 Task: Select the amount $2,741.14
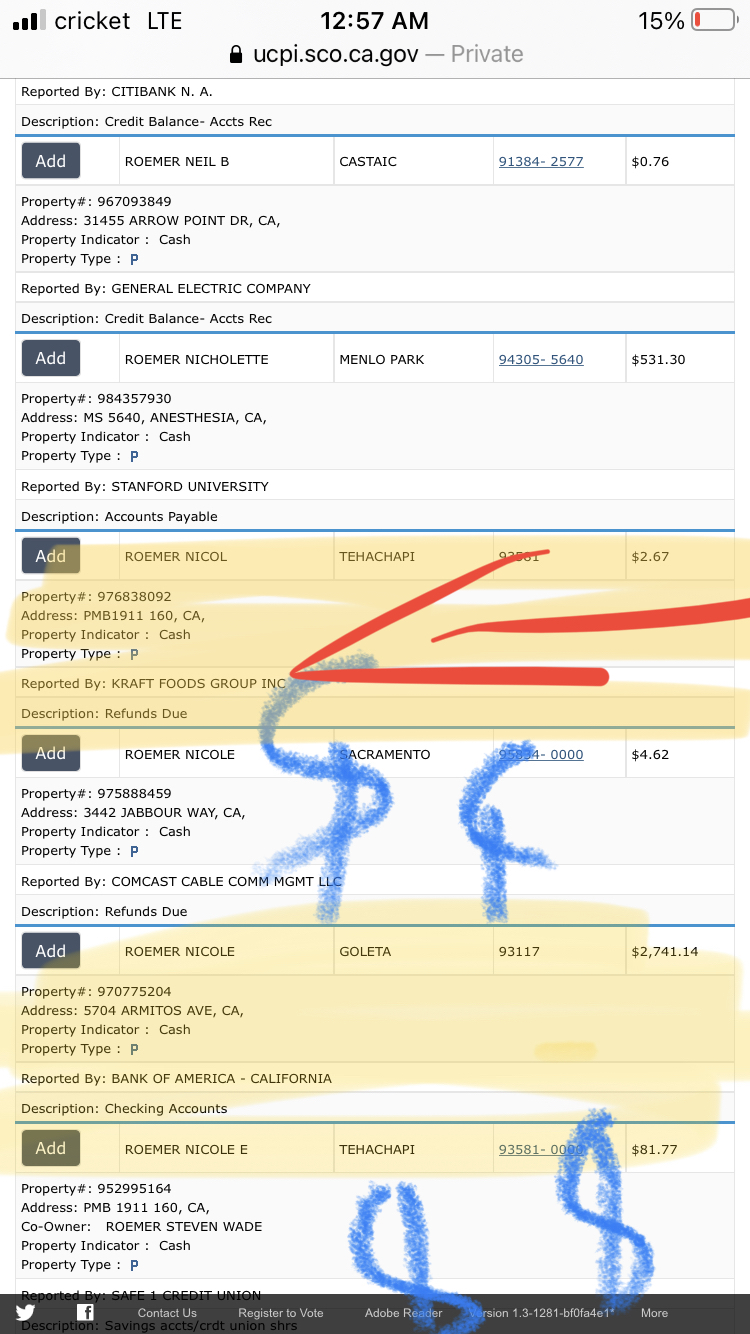(665, 952)
